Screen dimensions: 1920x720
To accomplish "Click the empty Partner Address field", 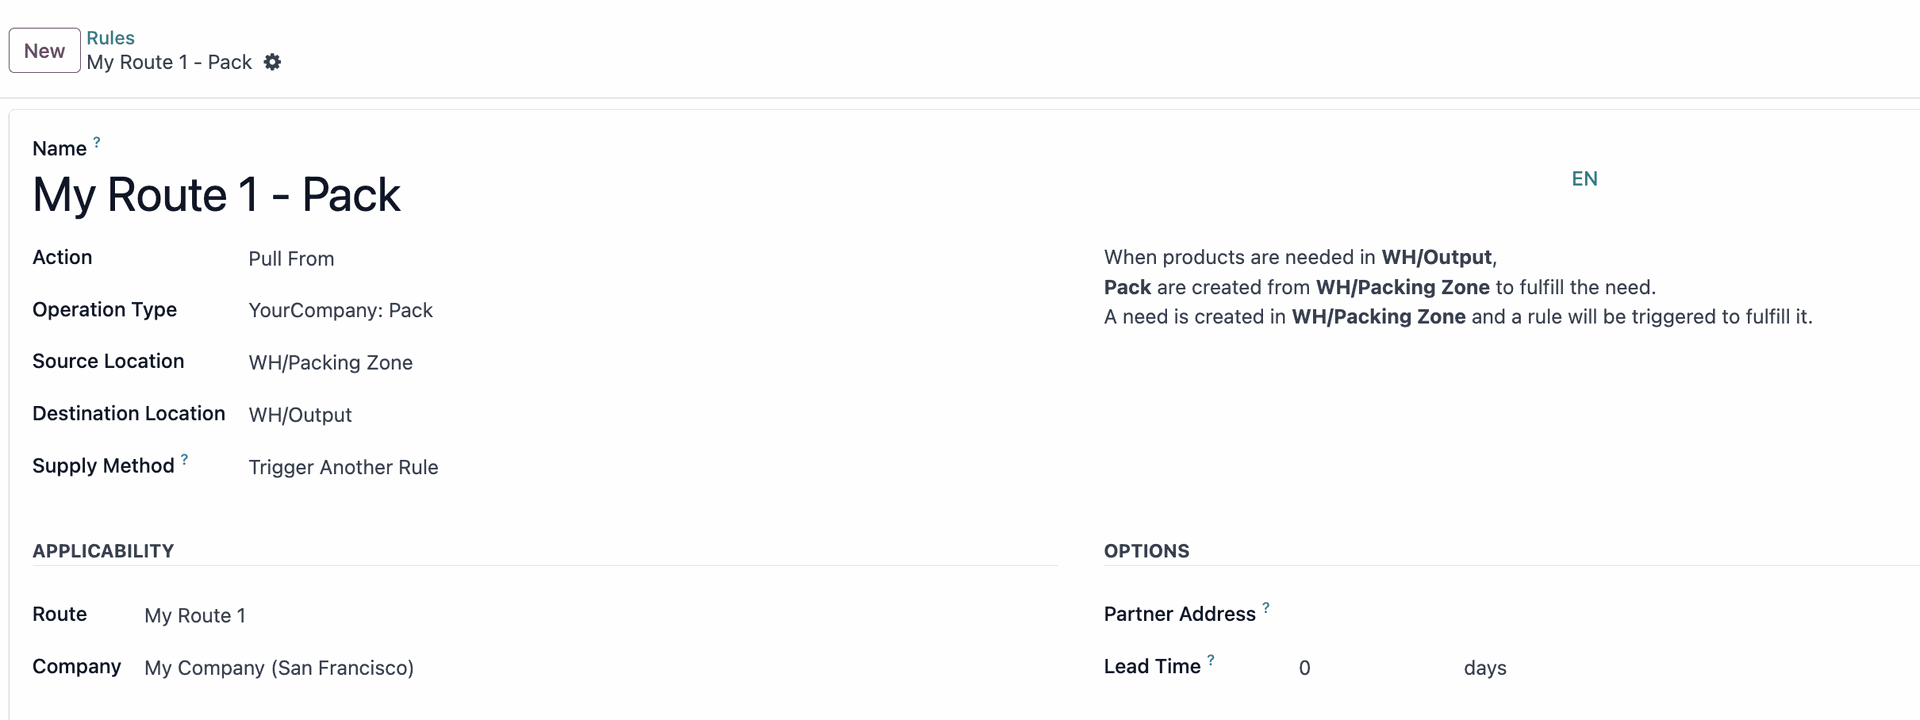I will (x=1500, y=615).
